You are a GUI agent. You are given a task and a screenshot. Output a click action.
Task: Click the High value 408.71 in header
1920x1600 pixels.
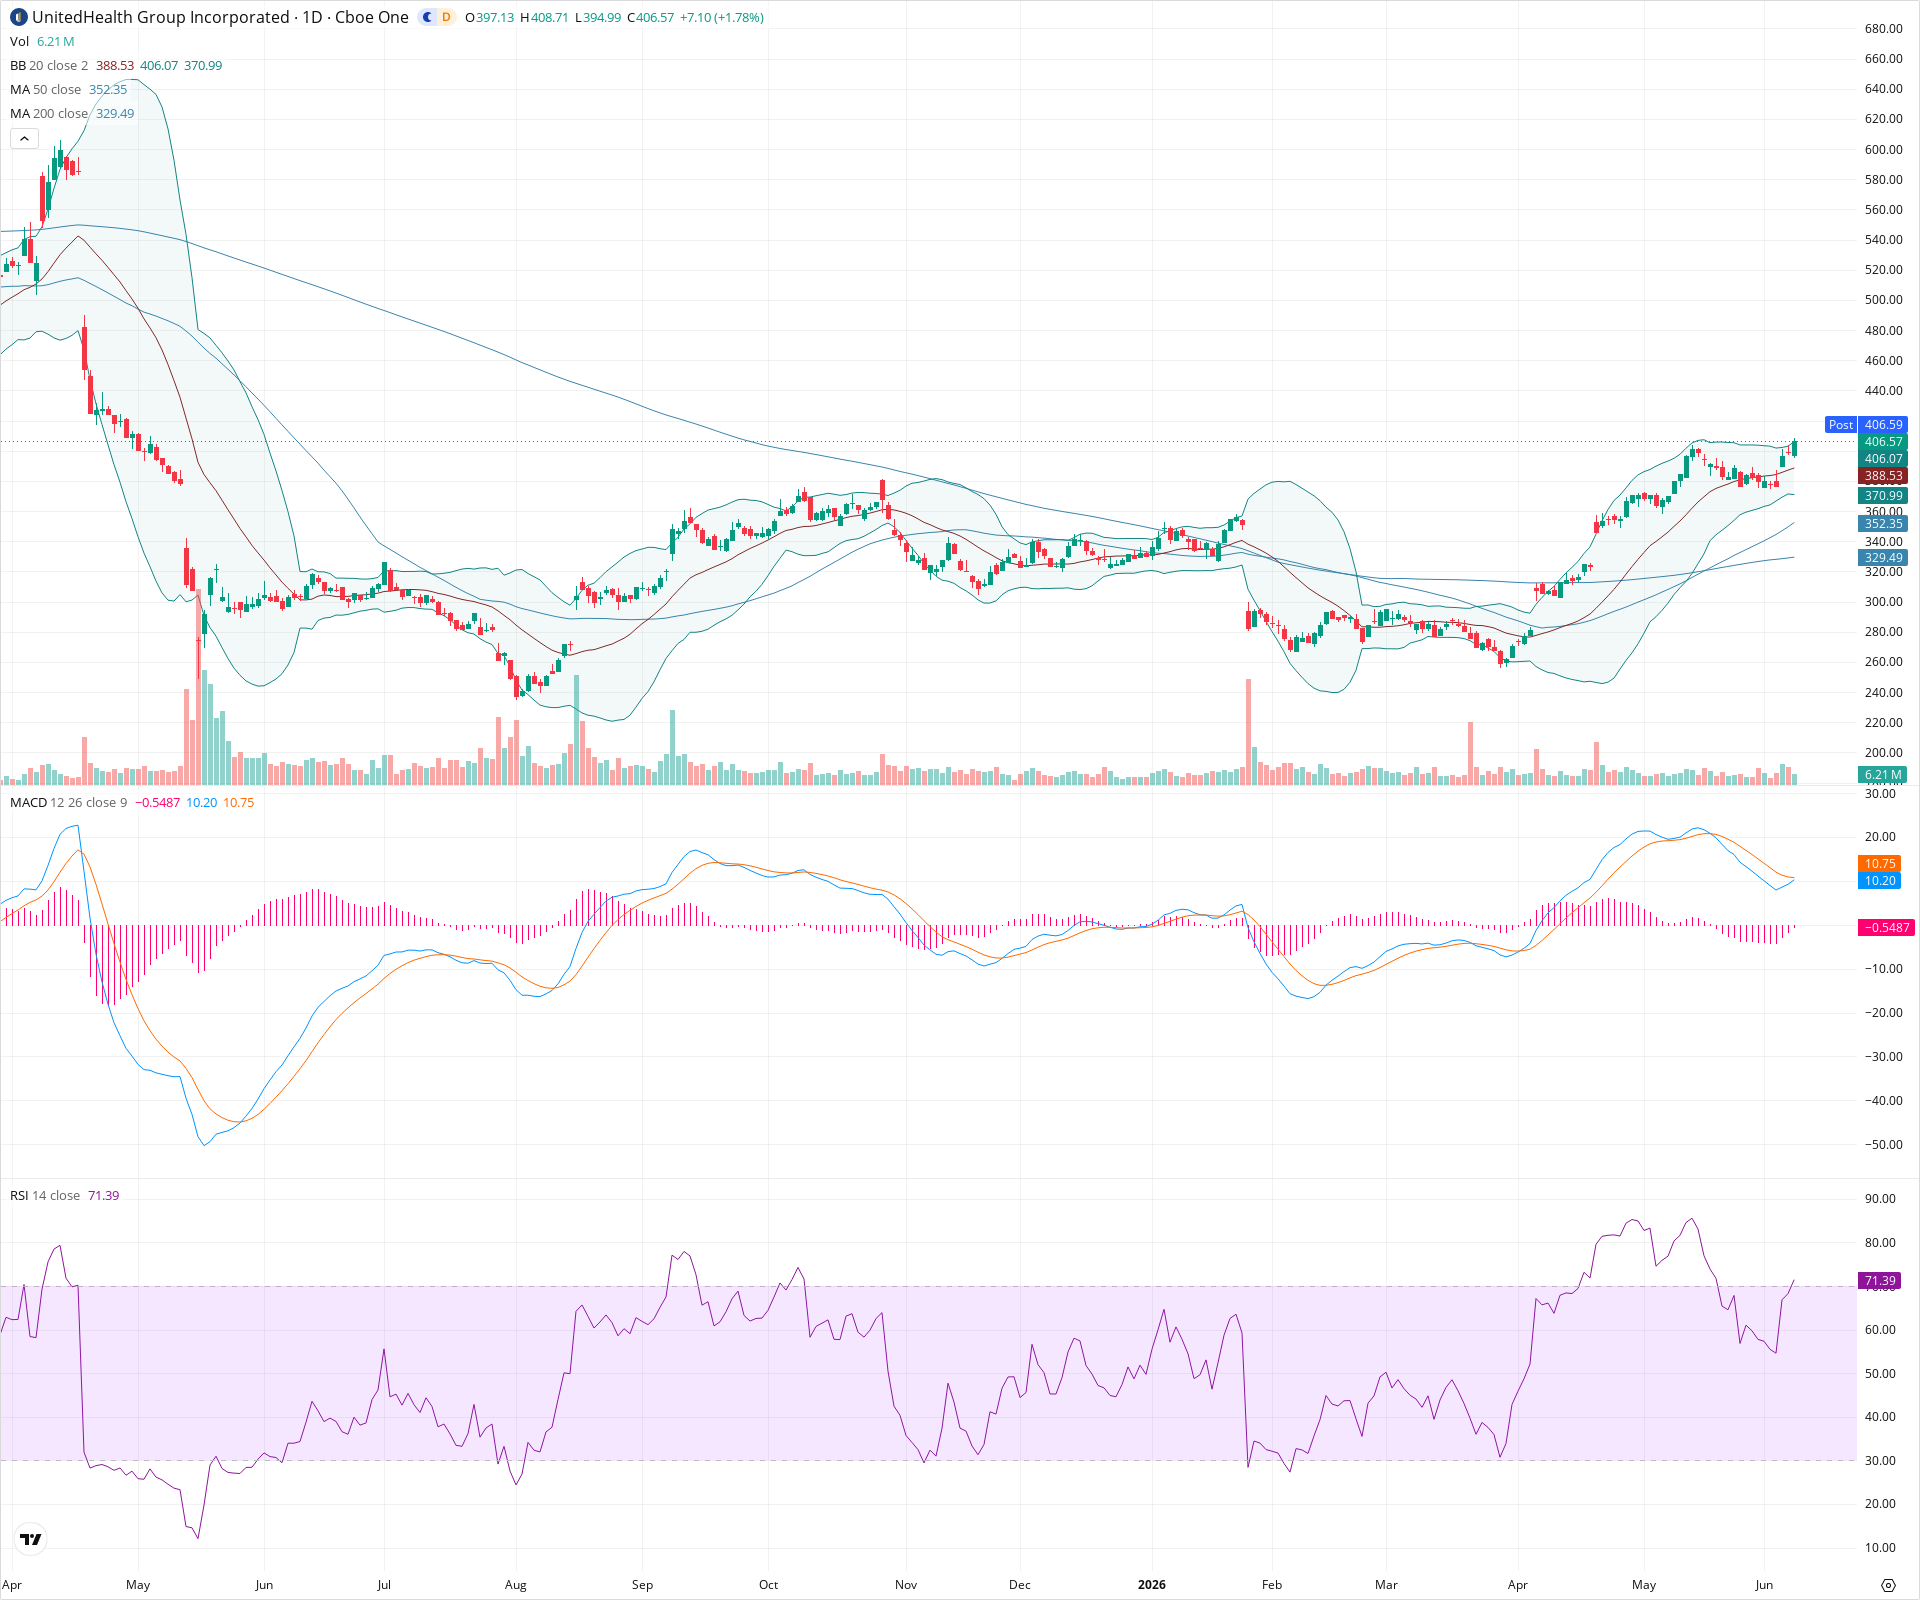click(x=550, y=18)
